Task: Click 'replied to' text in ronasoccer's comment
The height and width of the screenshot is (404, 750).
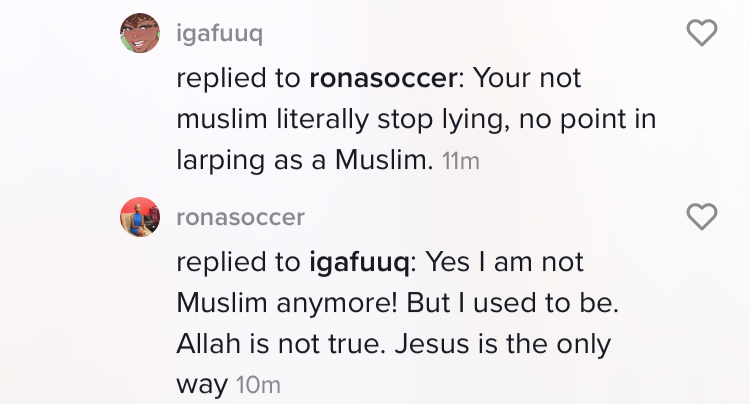Action: (x=238, y=262)
